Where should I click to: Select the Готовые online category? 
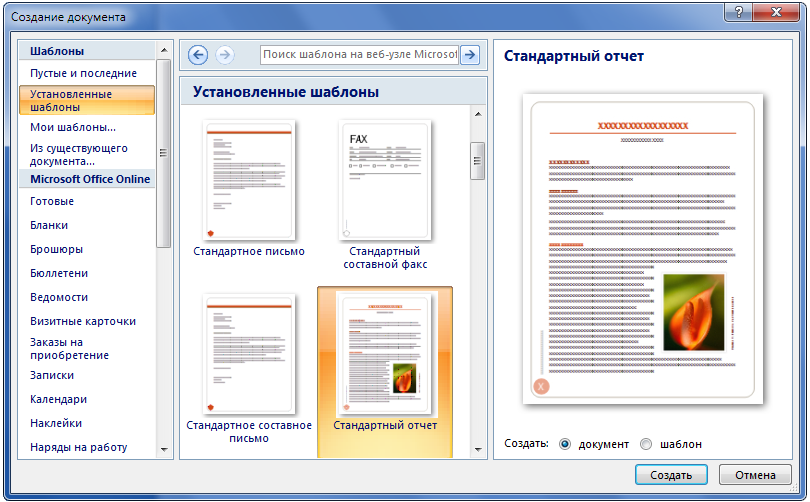point(52,201)
